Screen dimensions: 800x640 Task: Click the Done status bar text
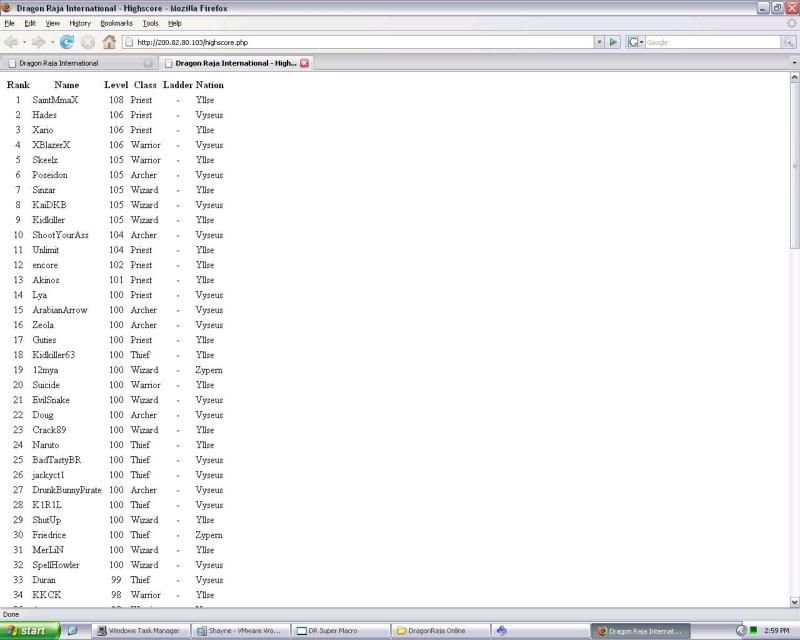click(x=11, y=614)
